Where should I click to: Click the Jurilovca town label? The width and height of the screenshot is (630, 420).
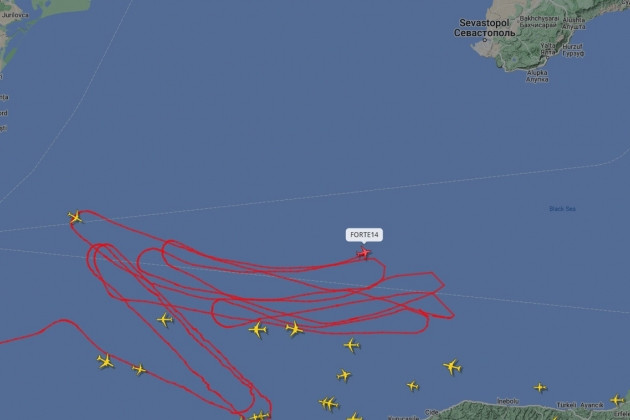15,15
